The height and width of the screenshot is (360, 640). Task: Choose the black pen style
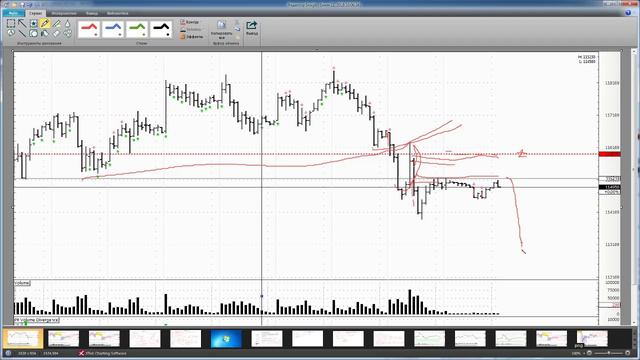tap(161, 29)
